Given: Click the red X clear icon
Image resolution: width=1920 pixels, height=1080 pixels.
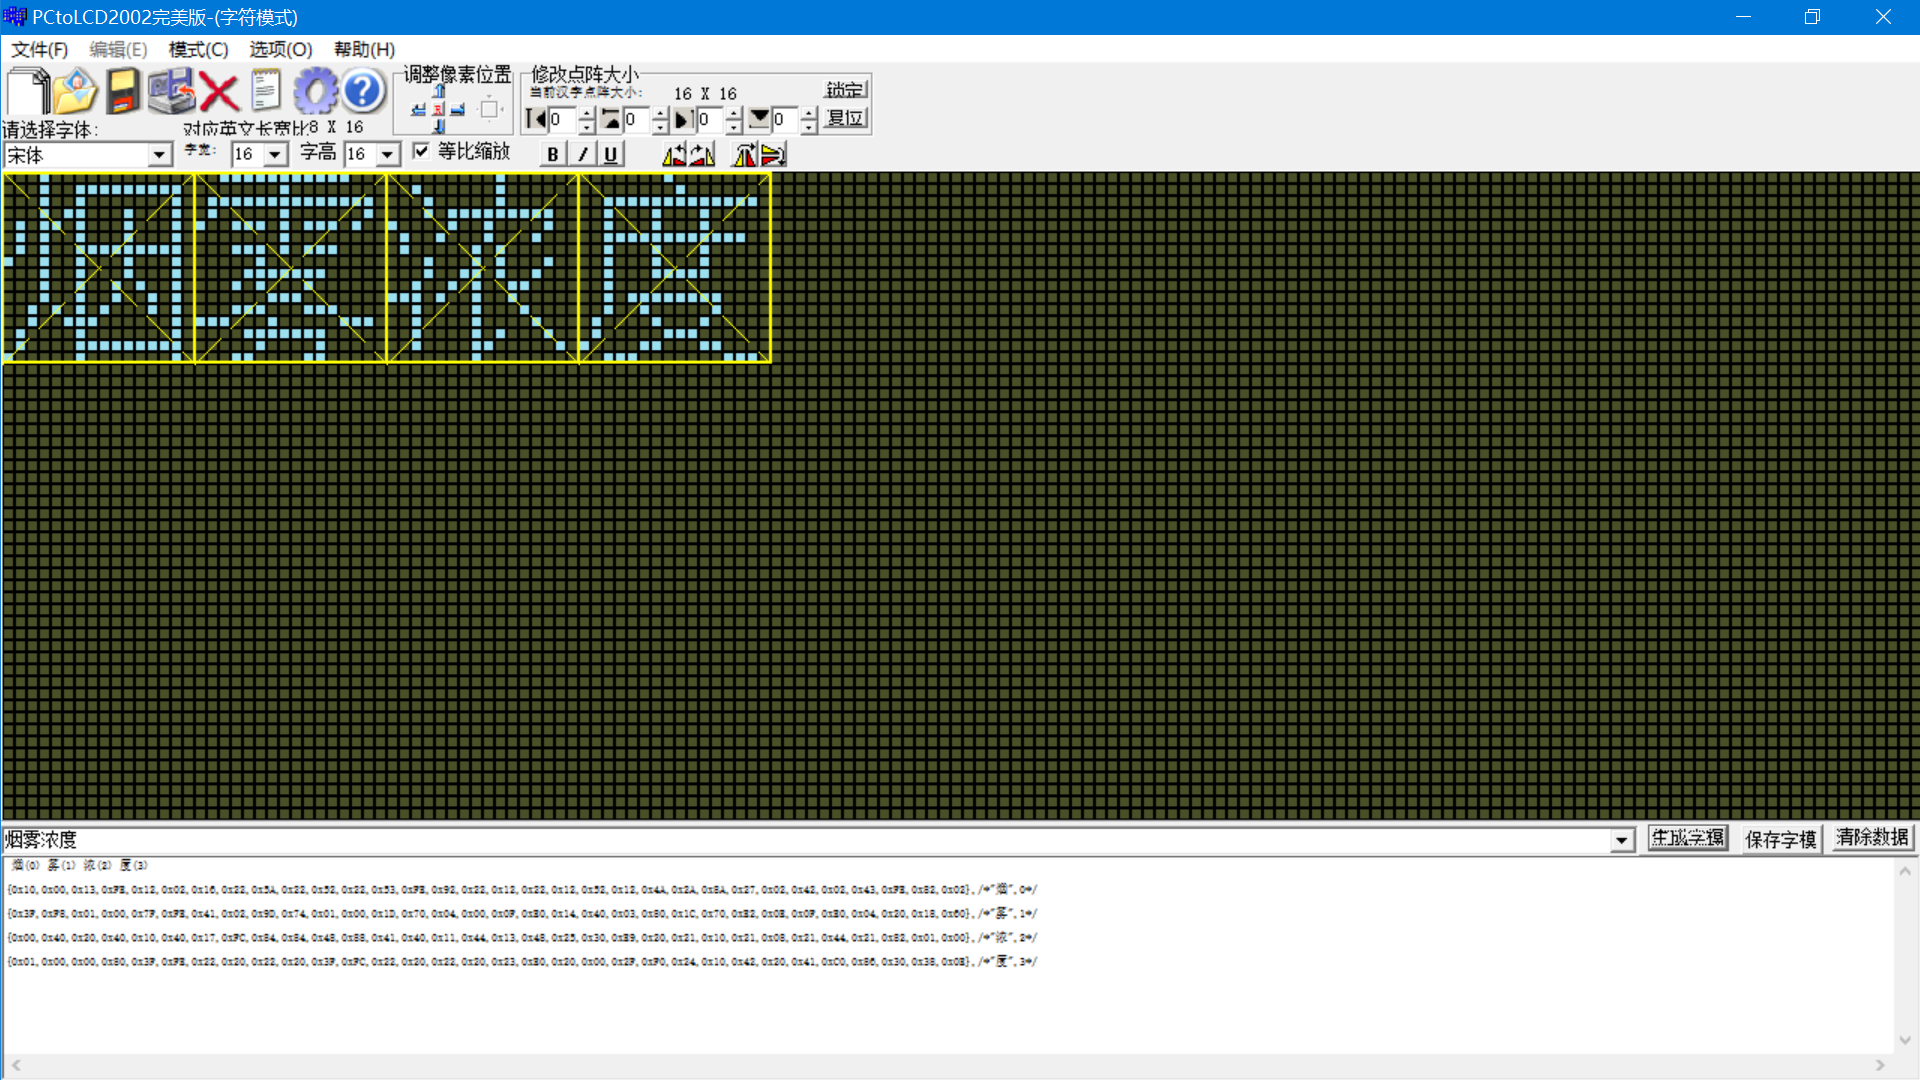Looking at the screenshot, I should coord(219,92).
